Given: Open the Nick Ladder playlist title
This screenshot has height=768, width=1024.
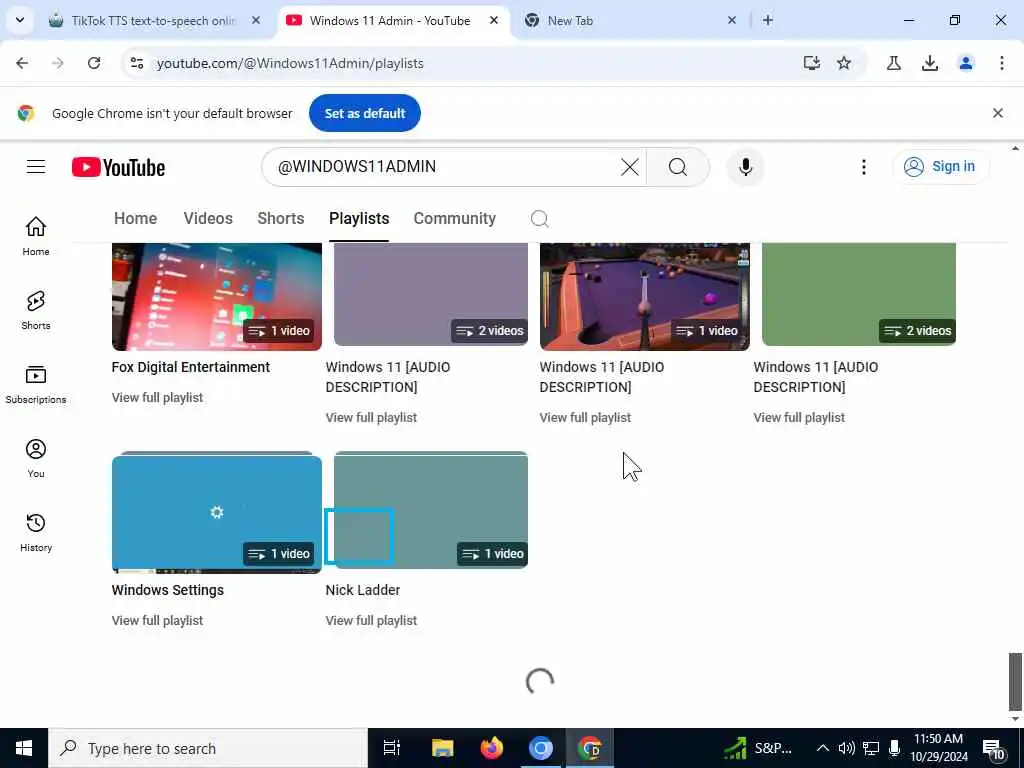Looking at the screenshot, I should pyautogui.click(x=362, y=590).
